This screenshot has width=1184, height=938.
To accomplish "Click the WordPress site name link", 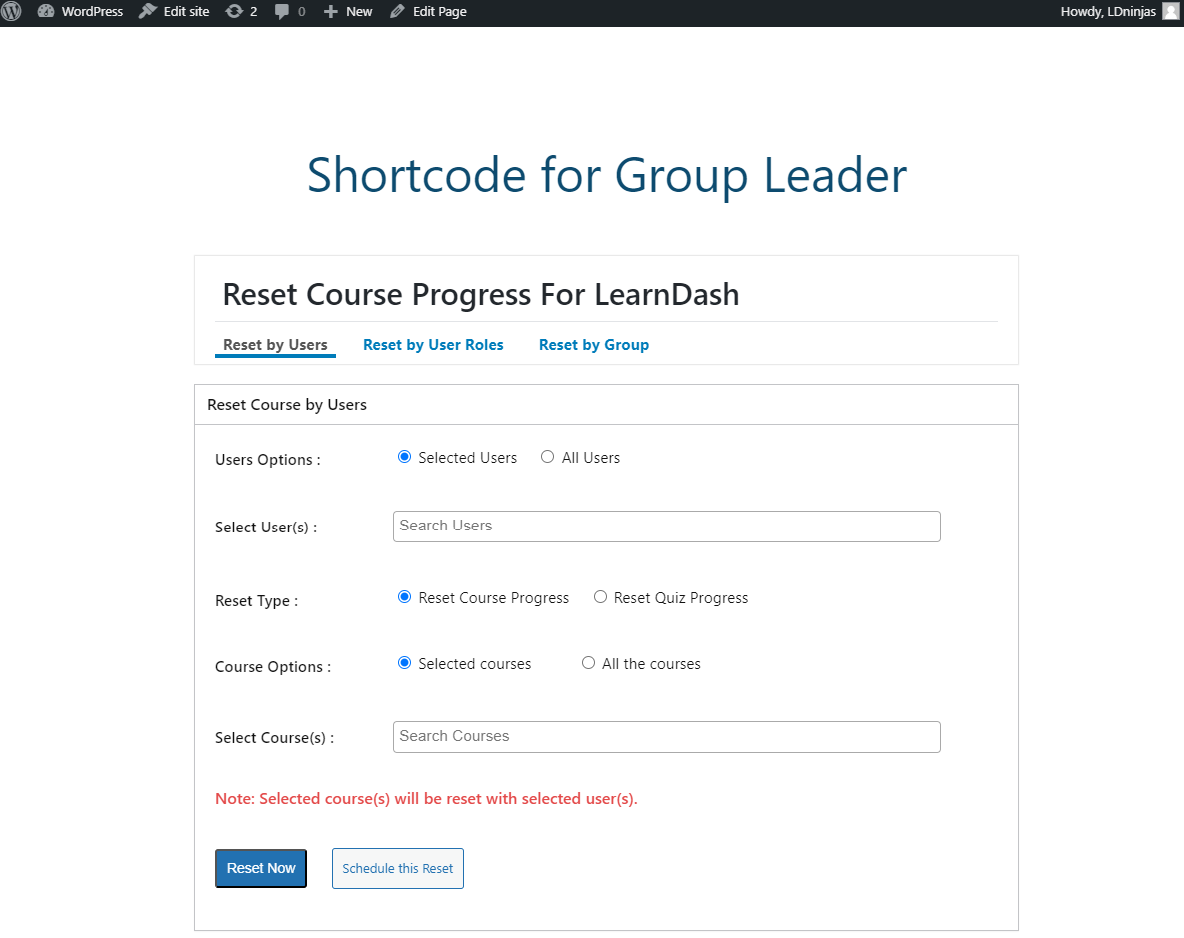I will tap(92, 11).
